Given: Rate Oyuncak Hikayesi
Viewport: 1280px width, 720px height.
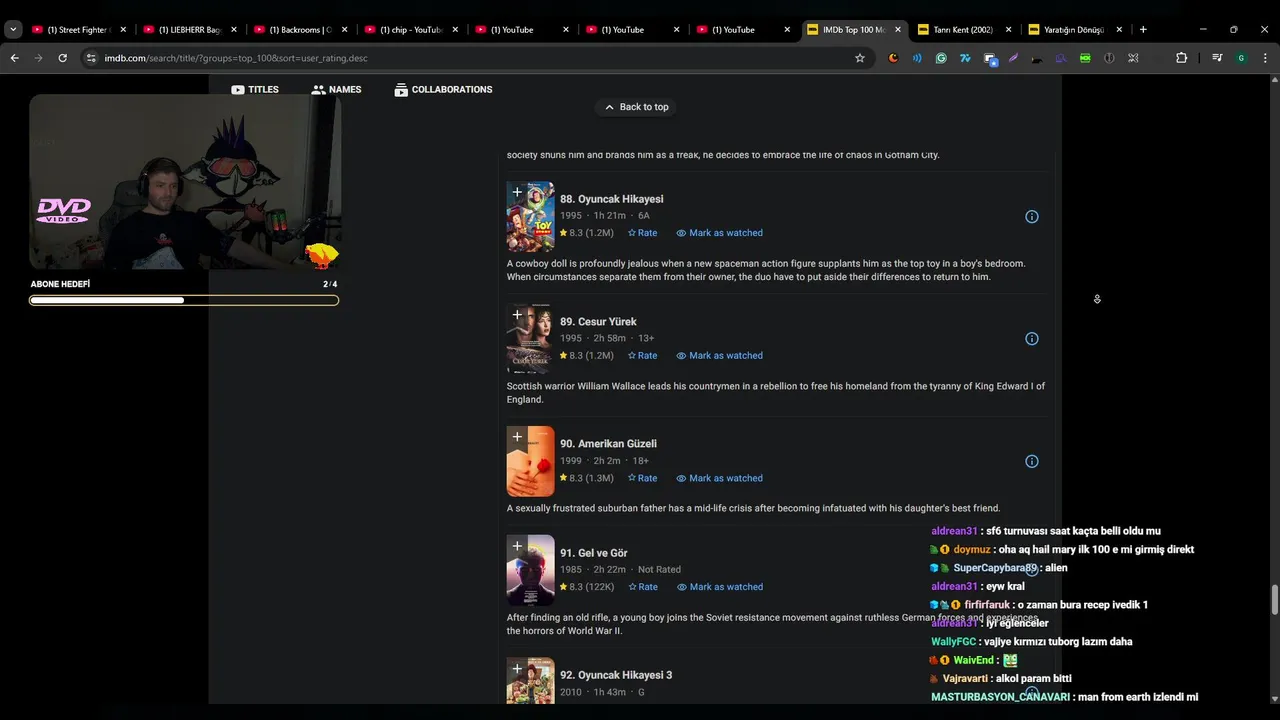Looking at the screenshot, I should (642, 233).
